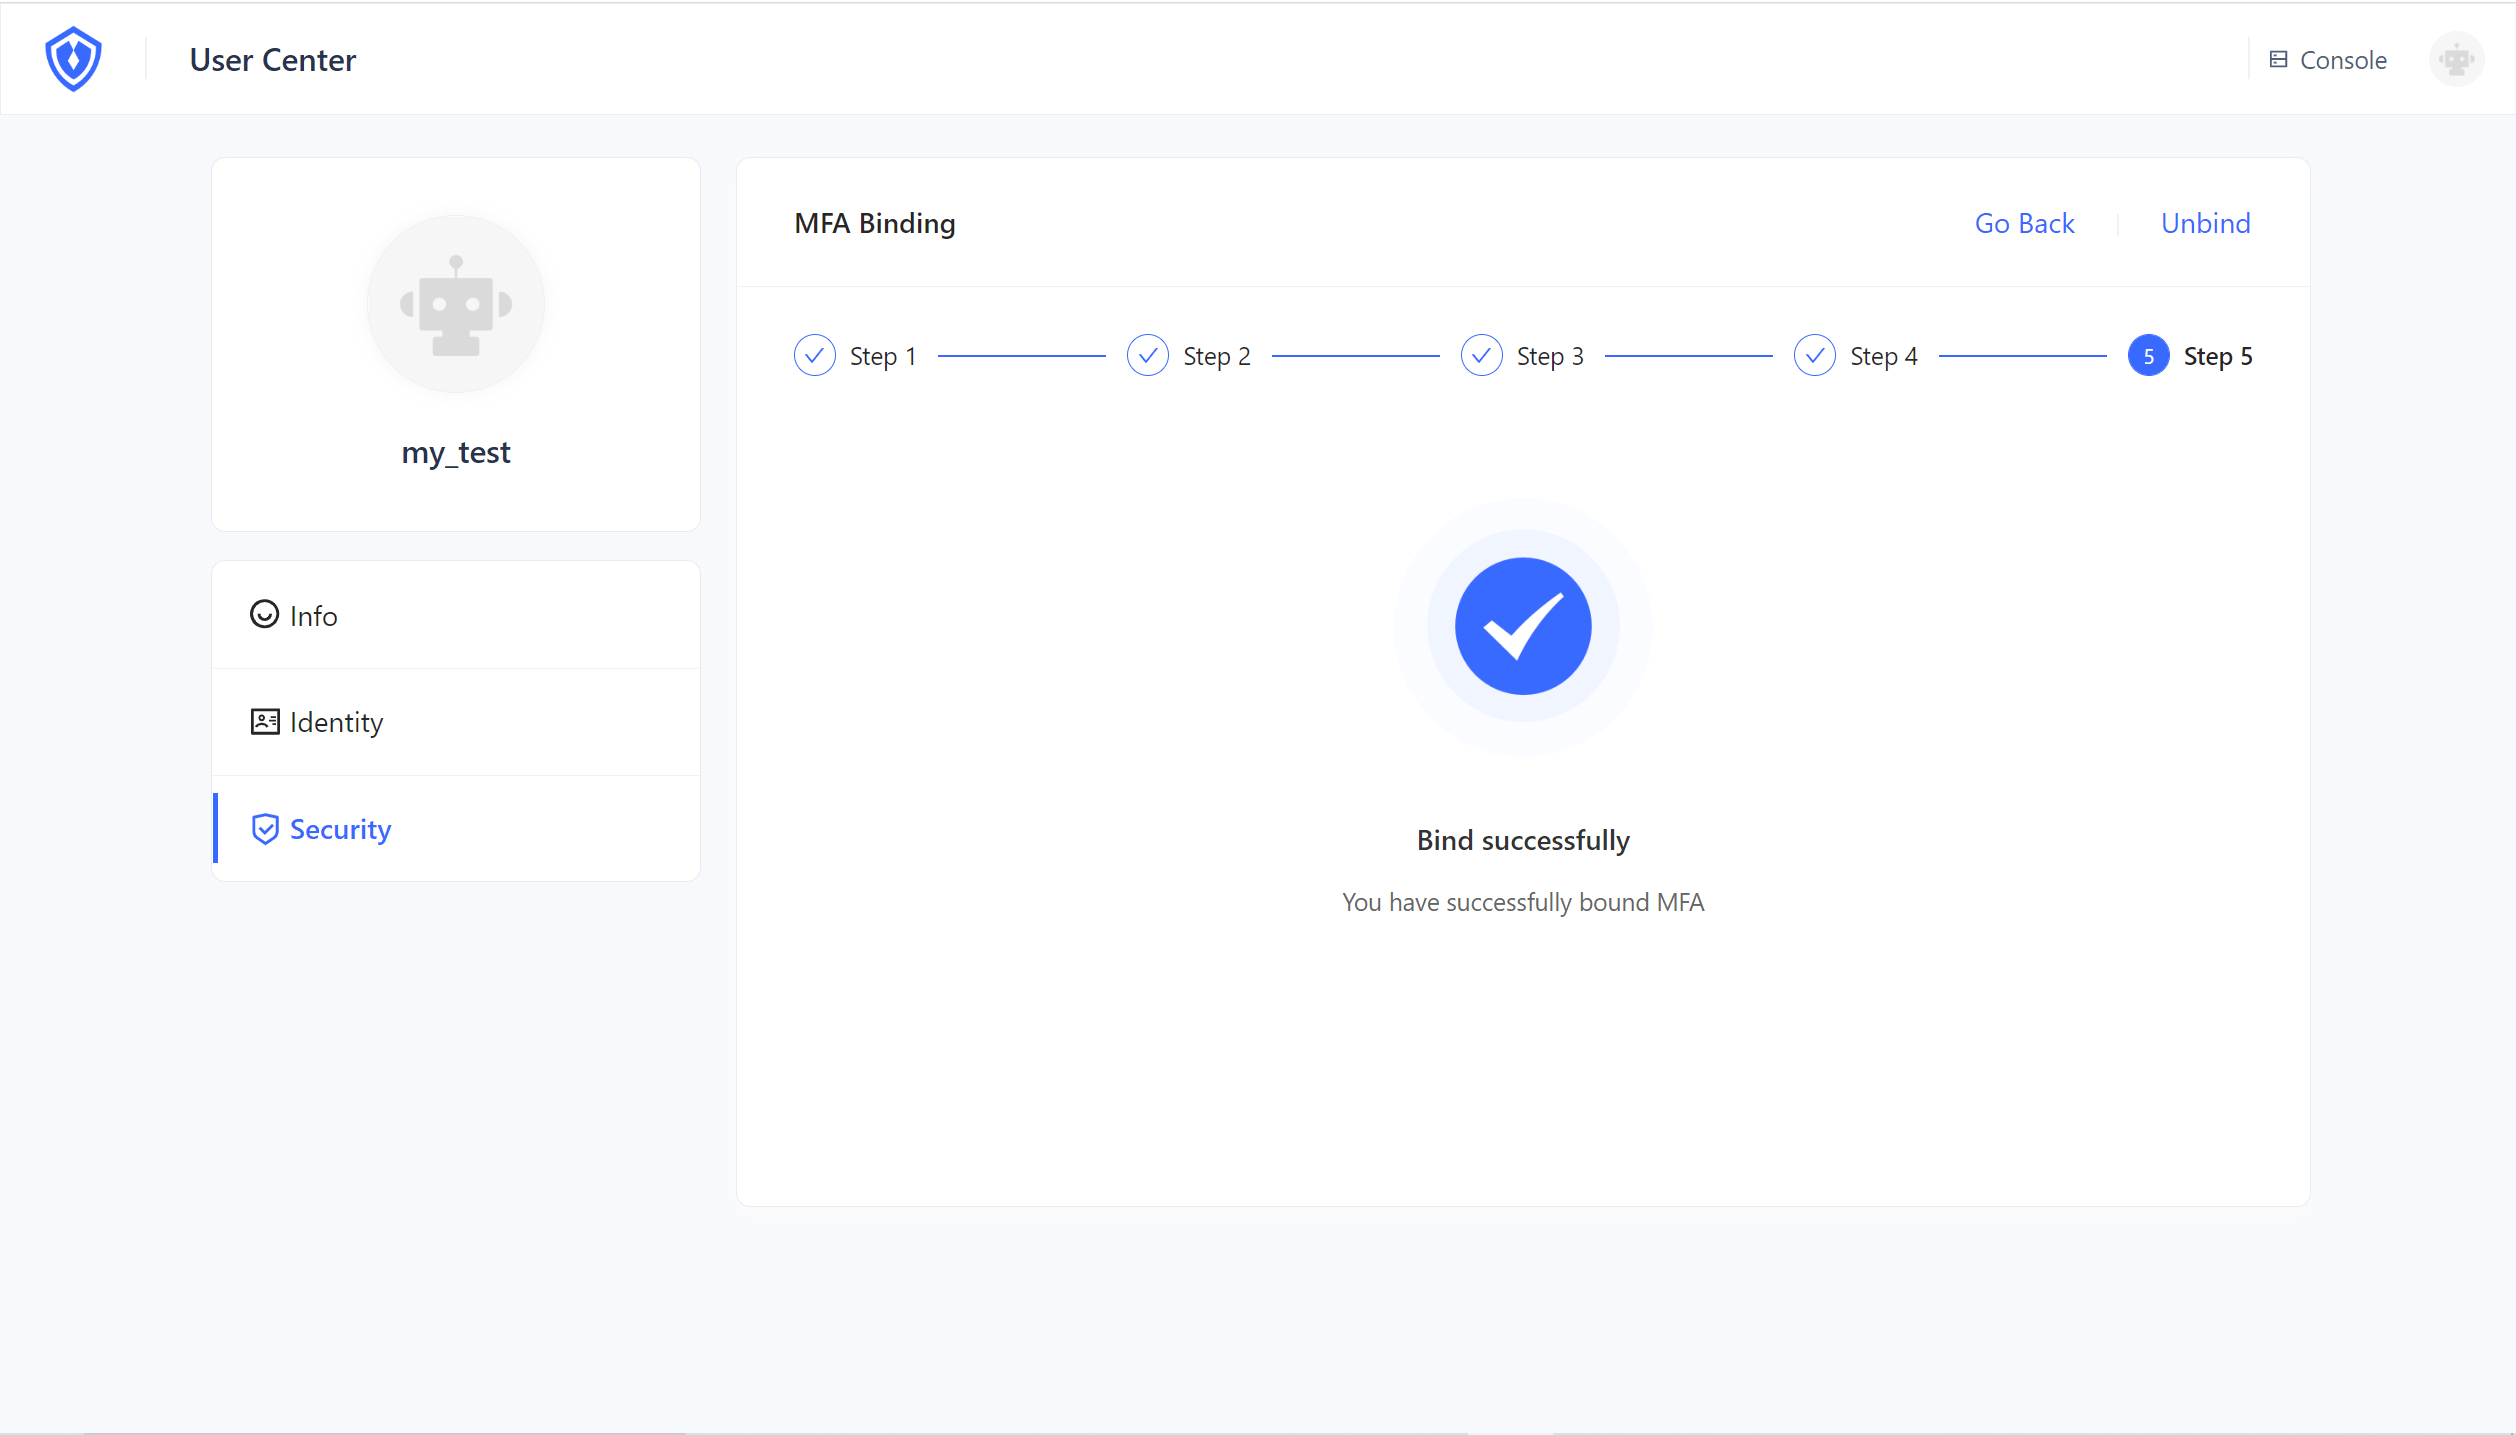Click the Step 2 checkmark circle
The width and height of the screenshot is (2516, 1435).
[1147, 356]
